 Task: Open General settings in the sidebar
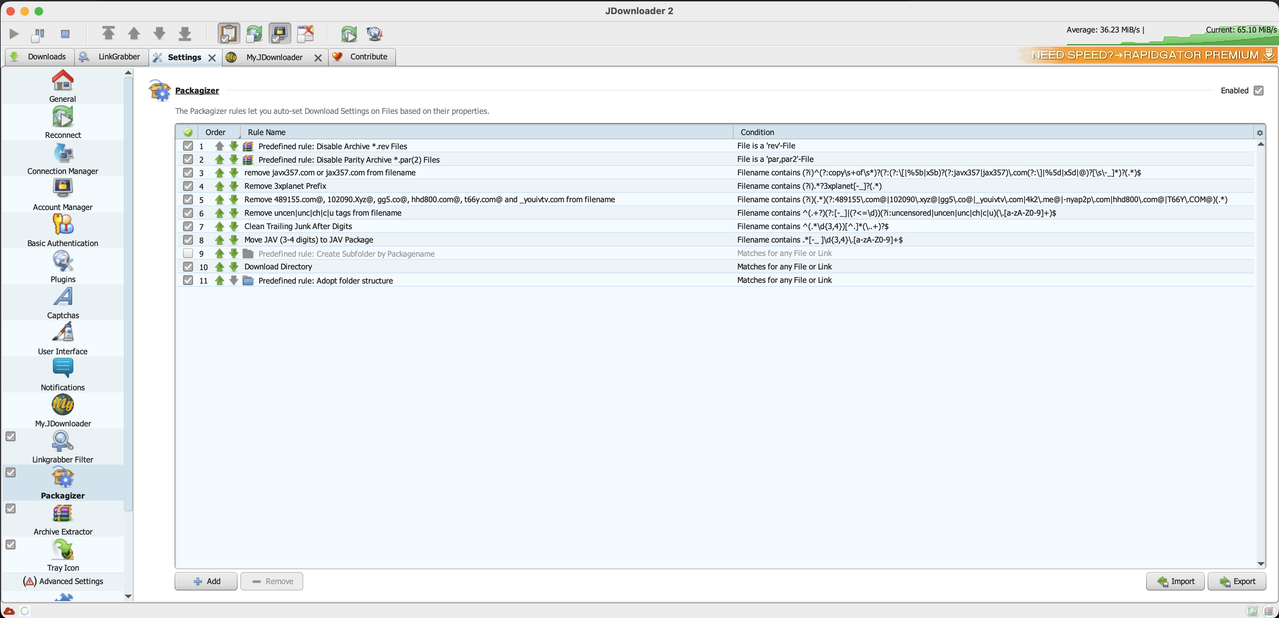[x=62, y=86]
